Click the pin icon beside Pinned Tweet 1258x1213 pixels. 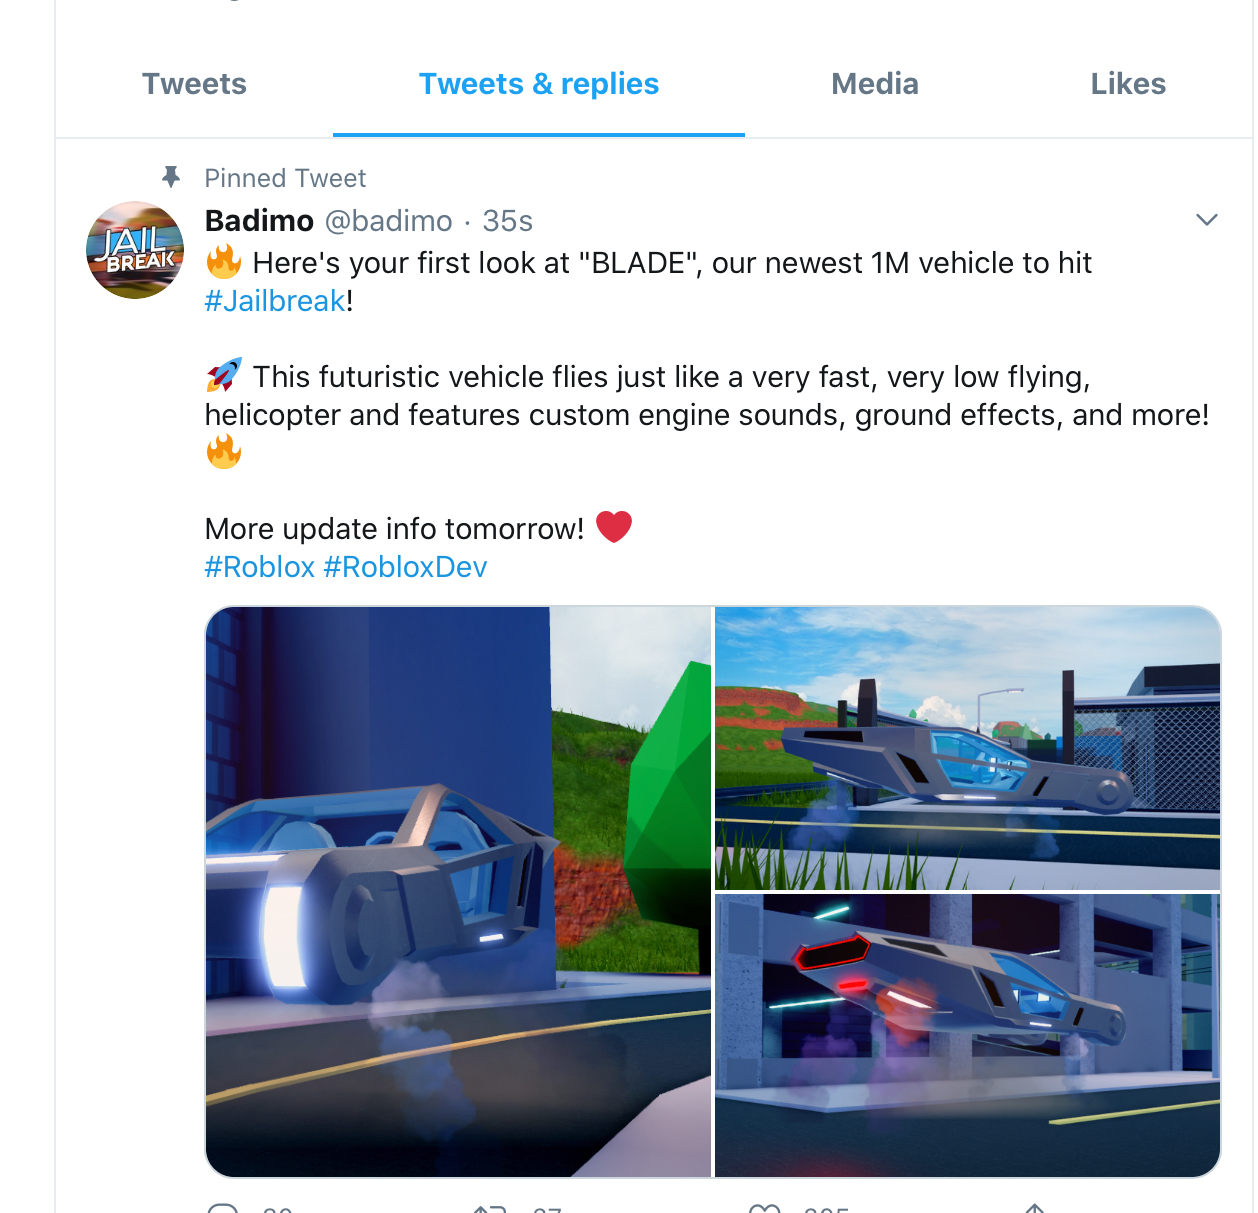pos(171,177)
